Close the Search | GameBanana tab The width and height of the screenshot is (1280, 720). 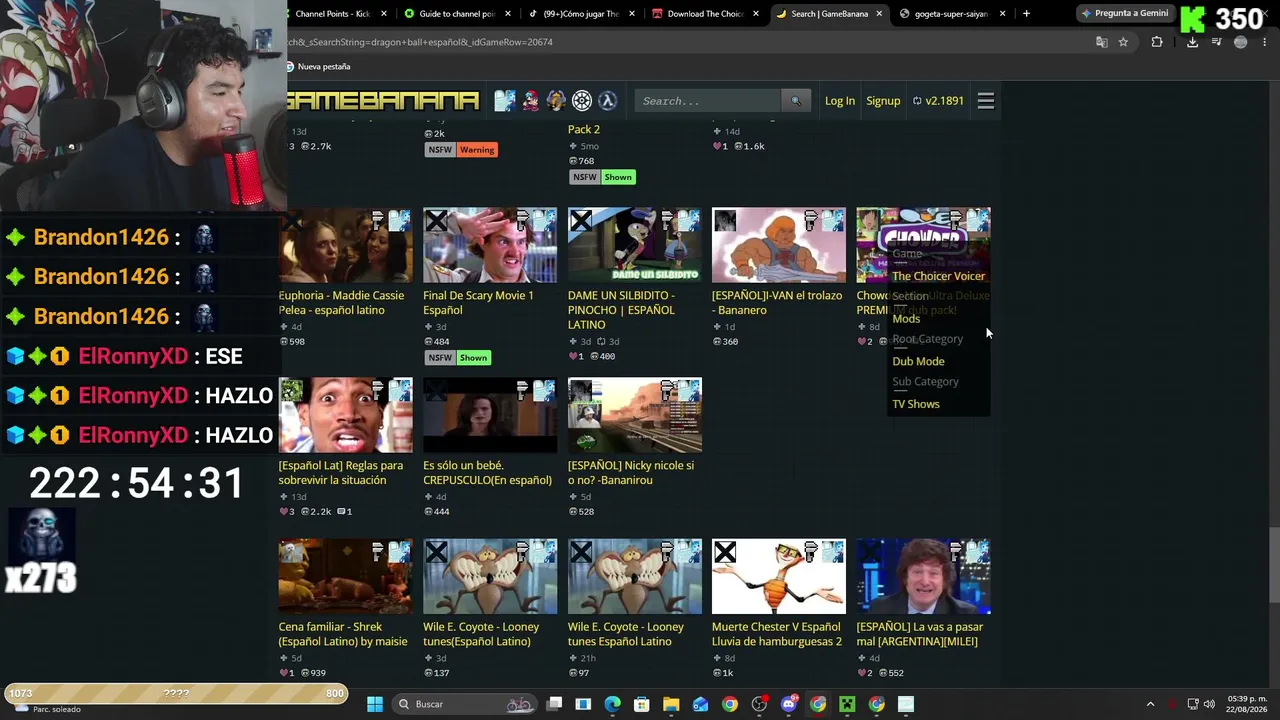coord(880,14)
